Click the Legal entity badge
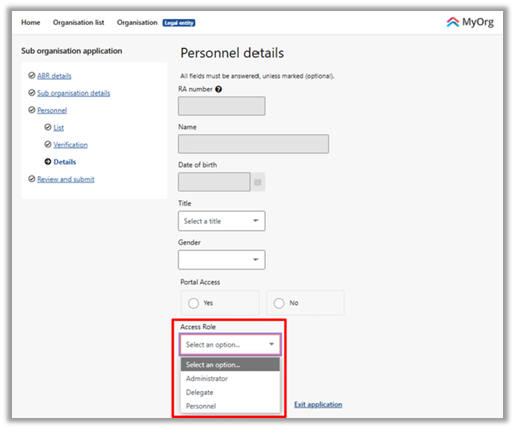The width and height of the screenshot is (515, 429). [x=179, y=23]
